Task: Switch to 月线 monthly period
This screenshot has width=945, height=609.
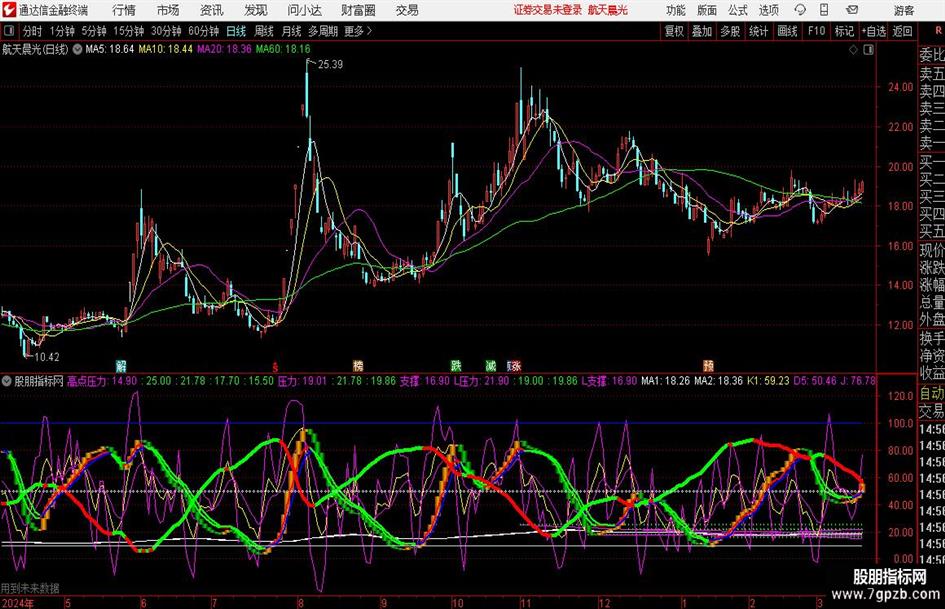Action: 291,31
